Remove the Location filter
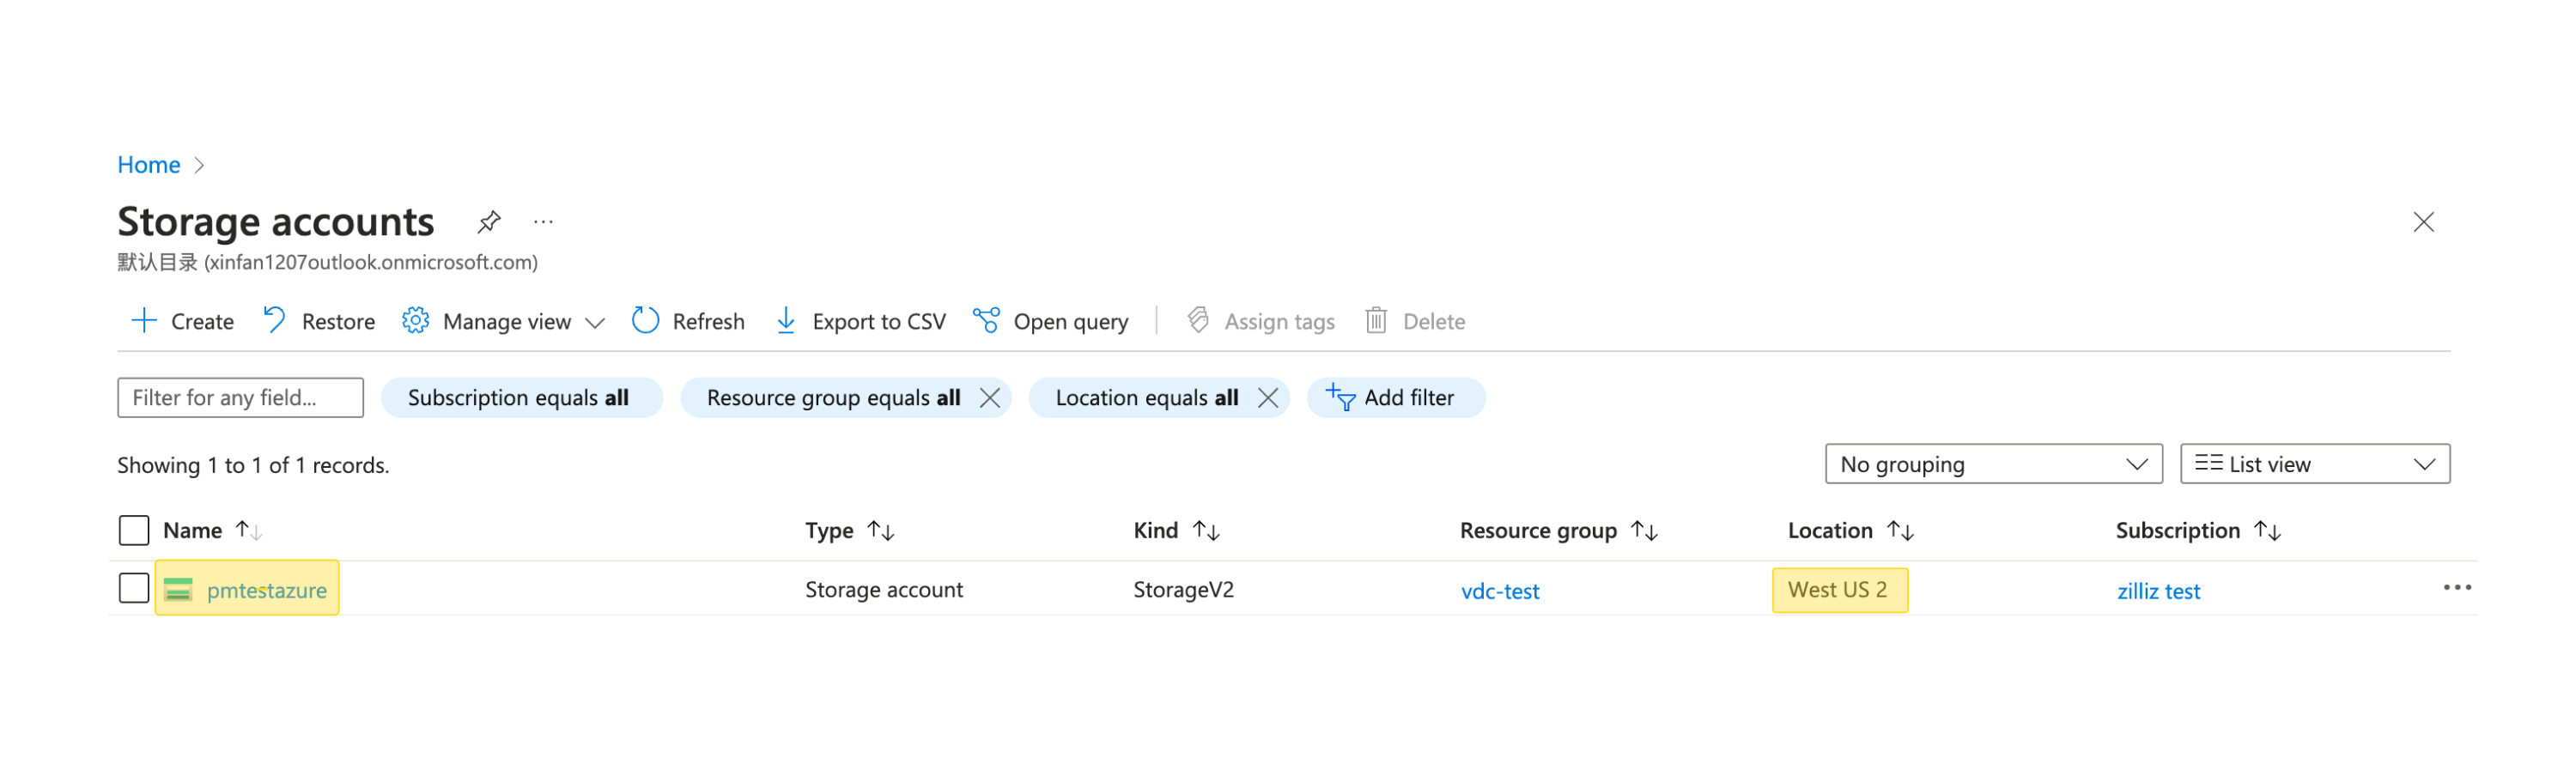Image resolution: width=2576 pixels, height=770 pixels. pyautogui.click(x=1267, y=397)
